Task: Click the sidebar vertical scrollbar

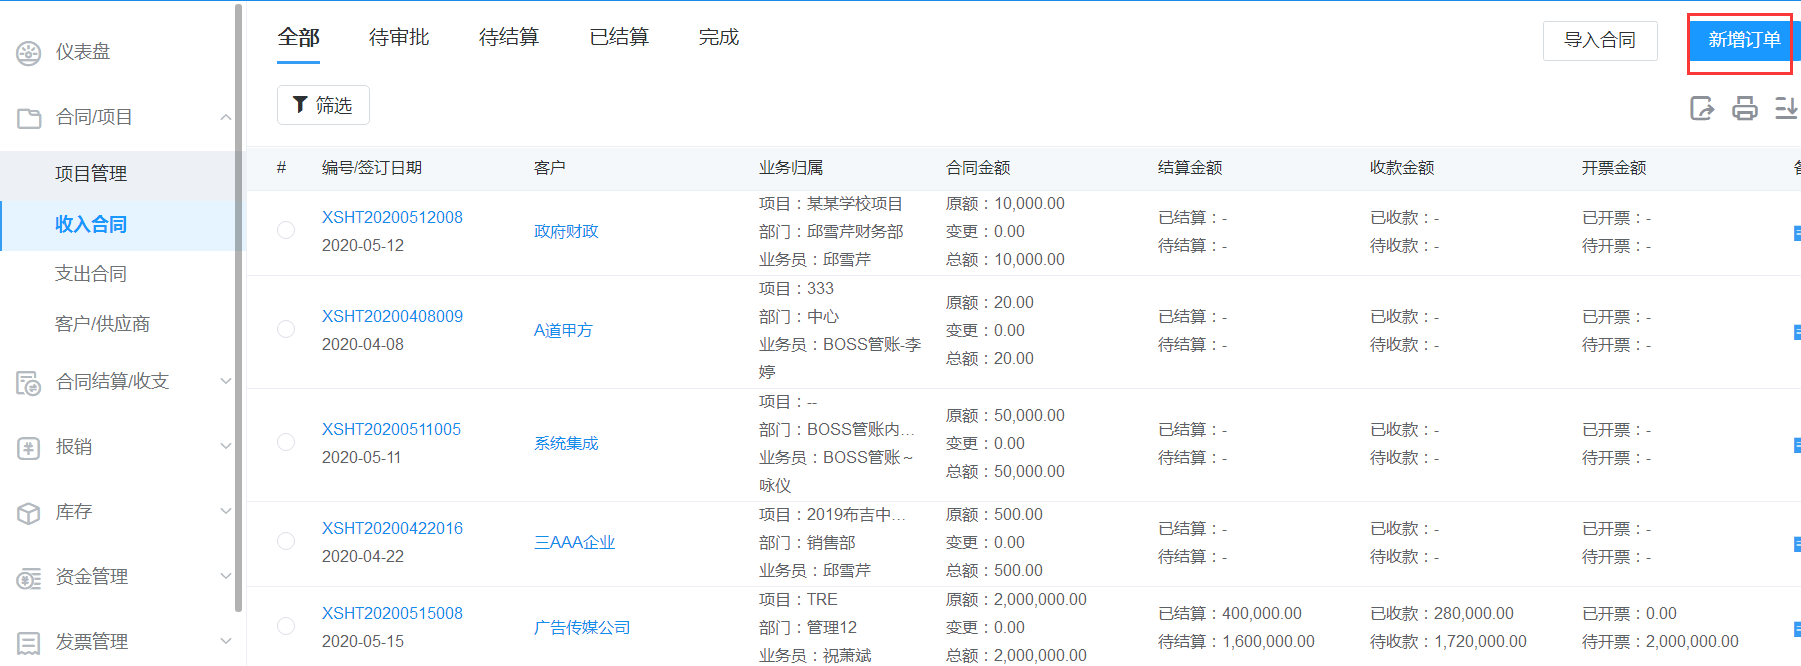Action: pyautogui.click(x=238, y=307)
